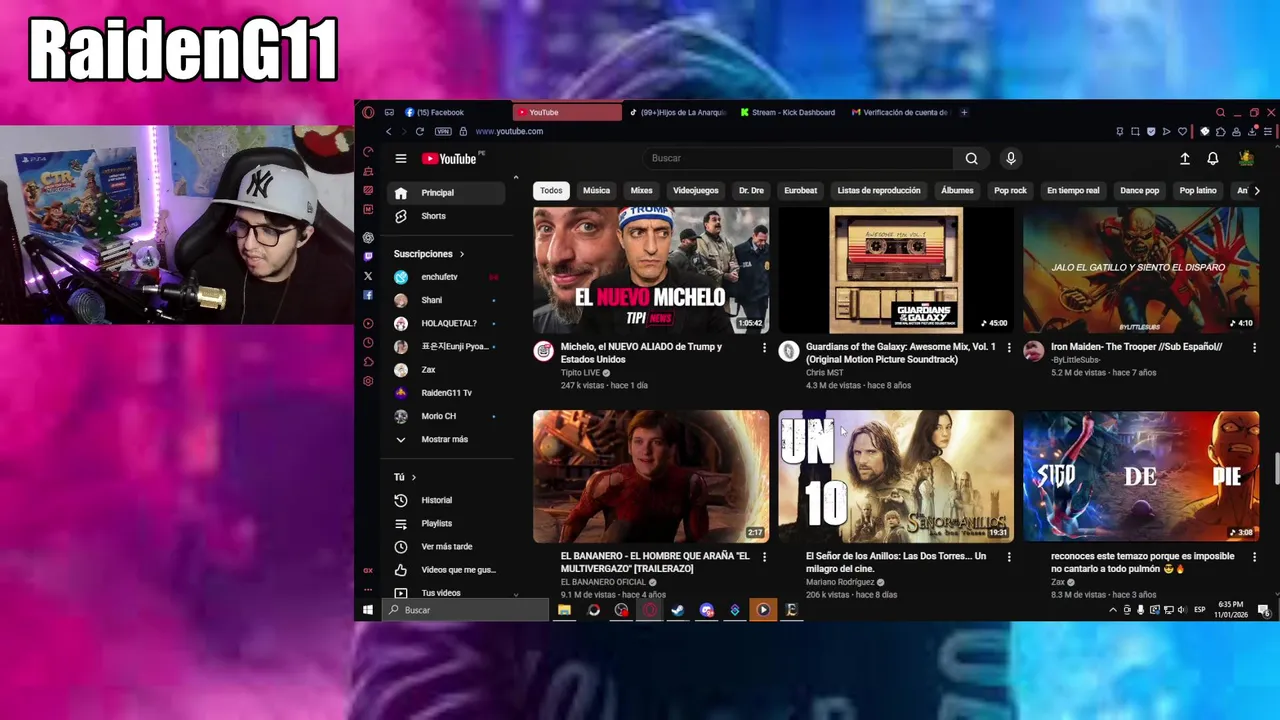Go back with the browser back arrow
1280x720 pixels.
[389, 131]
